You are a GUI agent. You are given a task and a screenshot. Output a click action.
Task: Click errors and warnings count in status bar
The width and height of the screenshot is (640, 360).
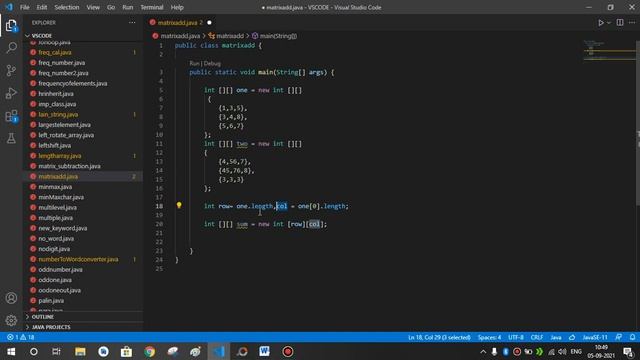click(x=20, y=338)
